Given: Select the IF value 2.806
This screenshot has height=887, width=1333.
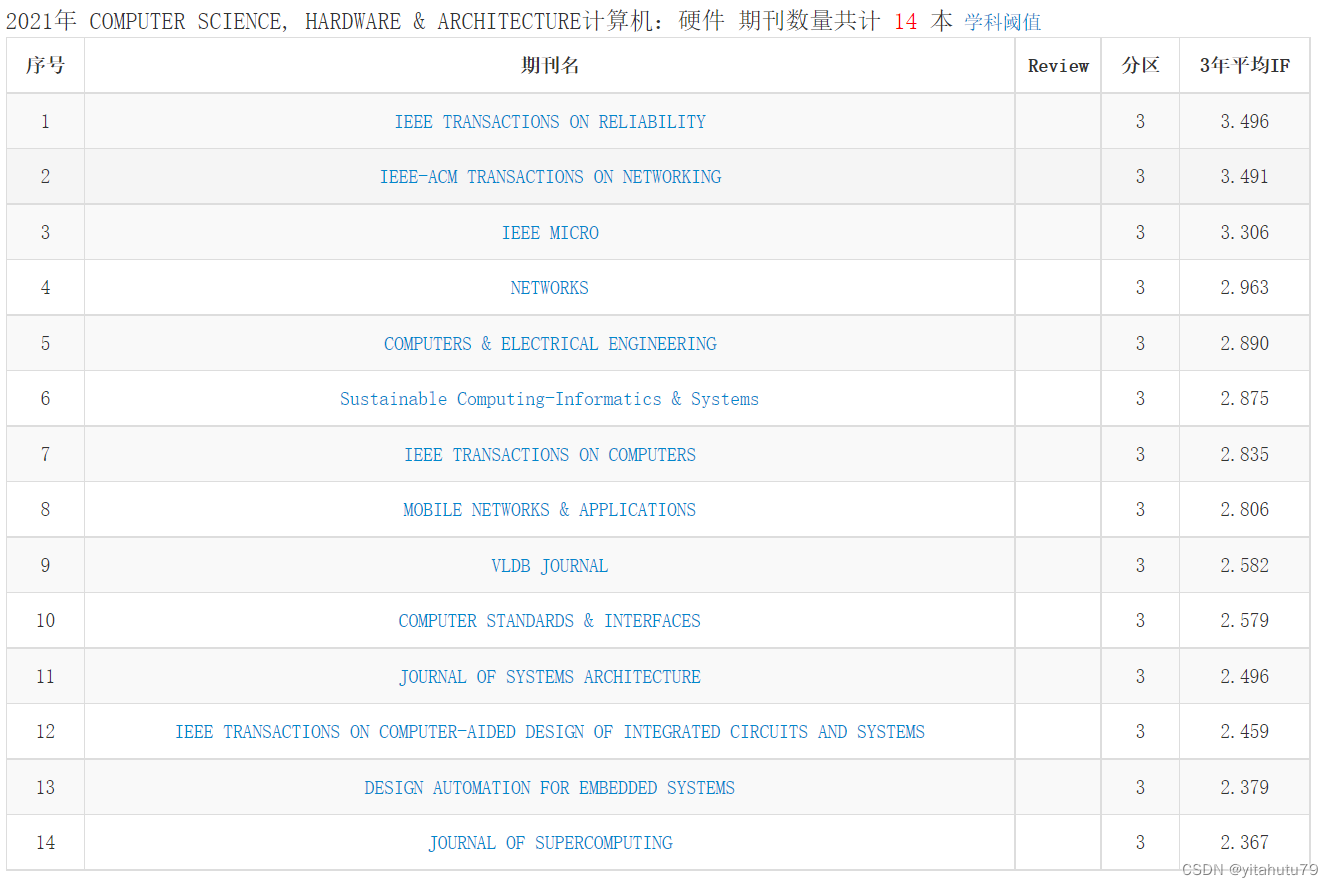Looking at the screenshot, I should coord(1245,510).
